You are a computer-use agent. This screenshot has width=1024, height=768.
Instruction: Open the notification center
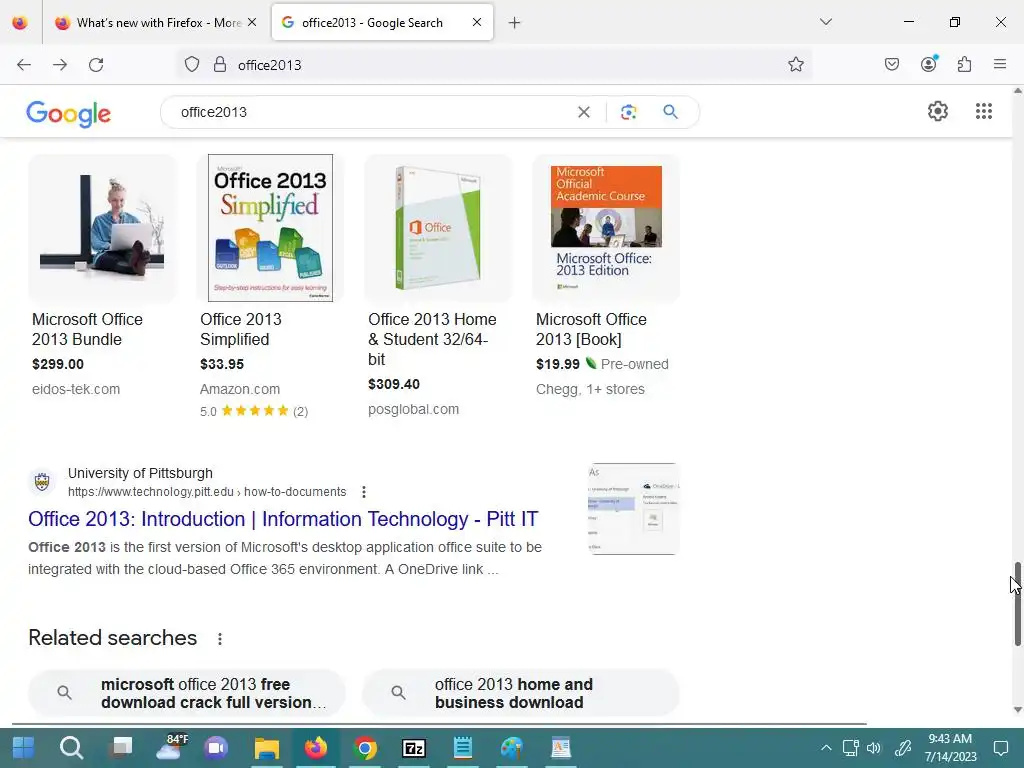[1000, 748]
